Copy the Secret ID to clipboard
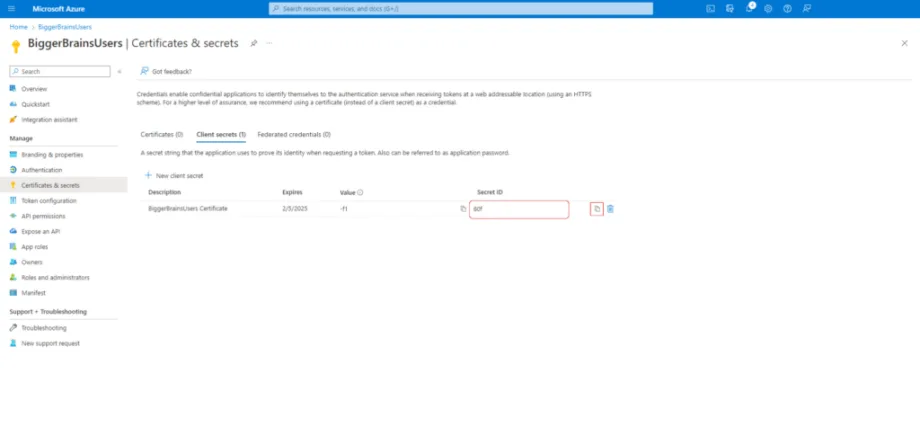 (597, 209)
